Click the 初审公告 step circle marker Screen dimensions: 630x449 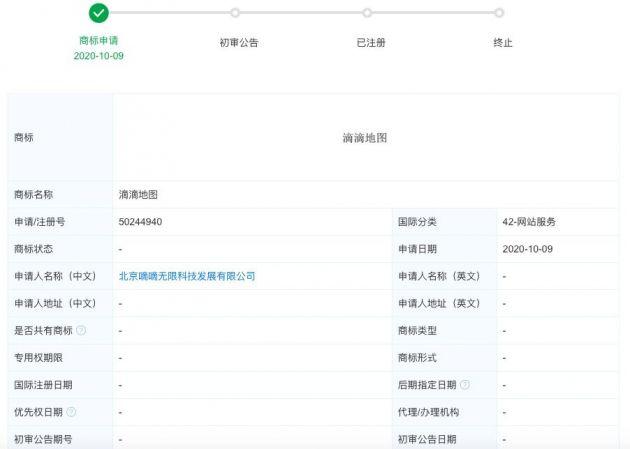pyautogui.click(x=235, y=13)
